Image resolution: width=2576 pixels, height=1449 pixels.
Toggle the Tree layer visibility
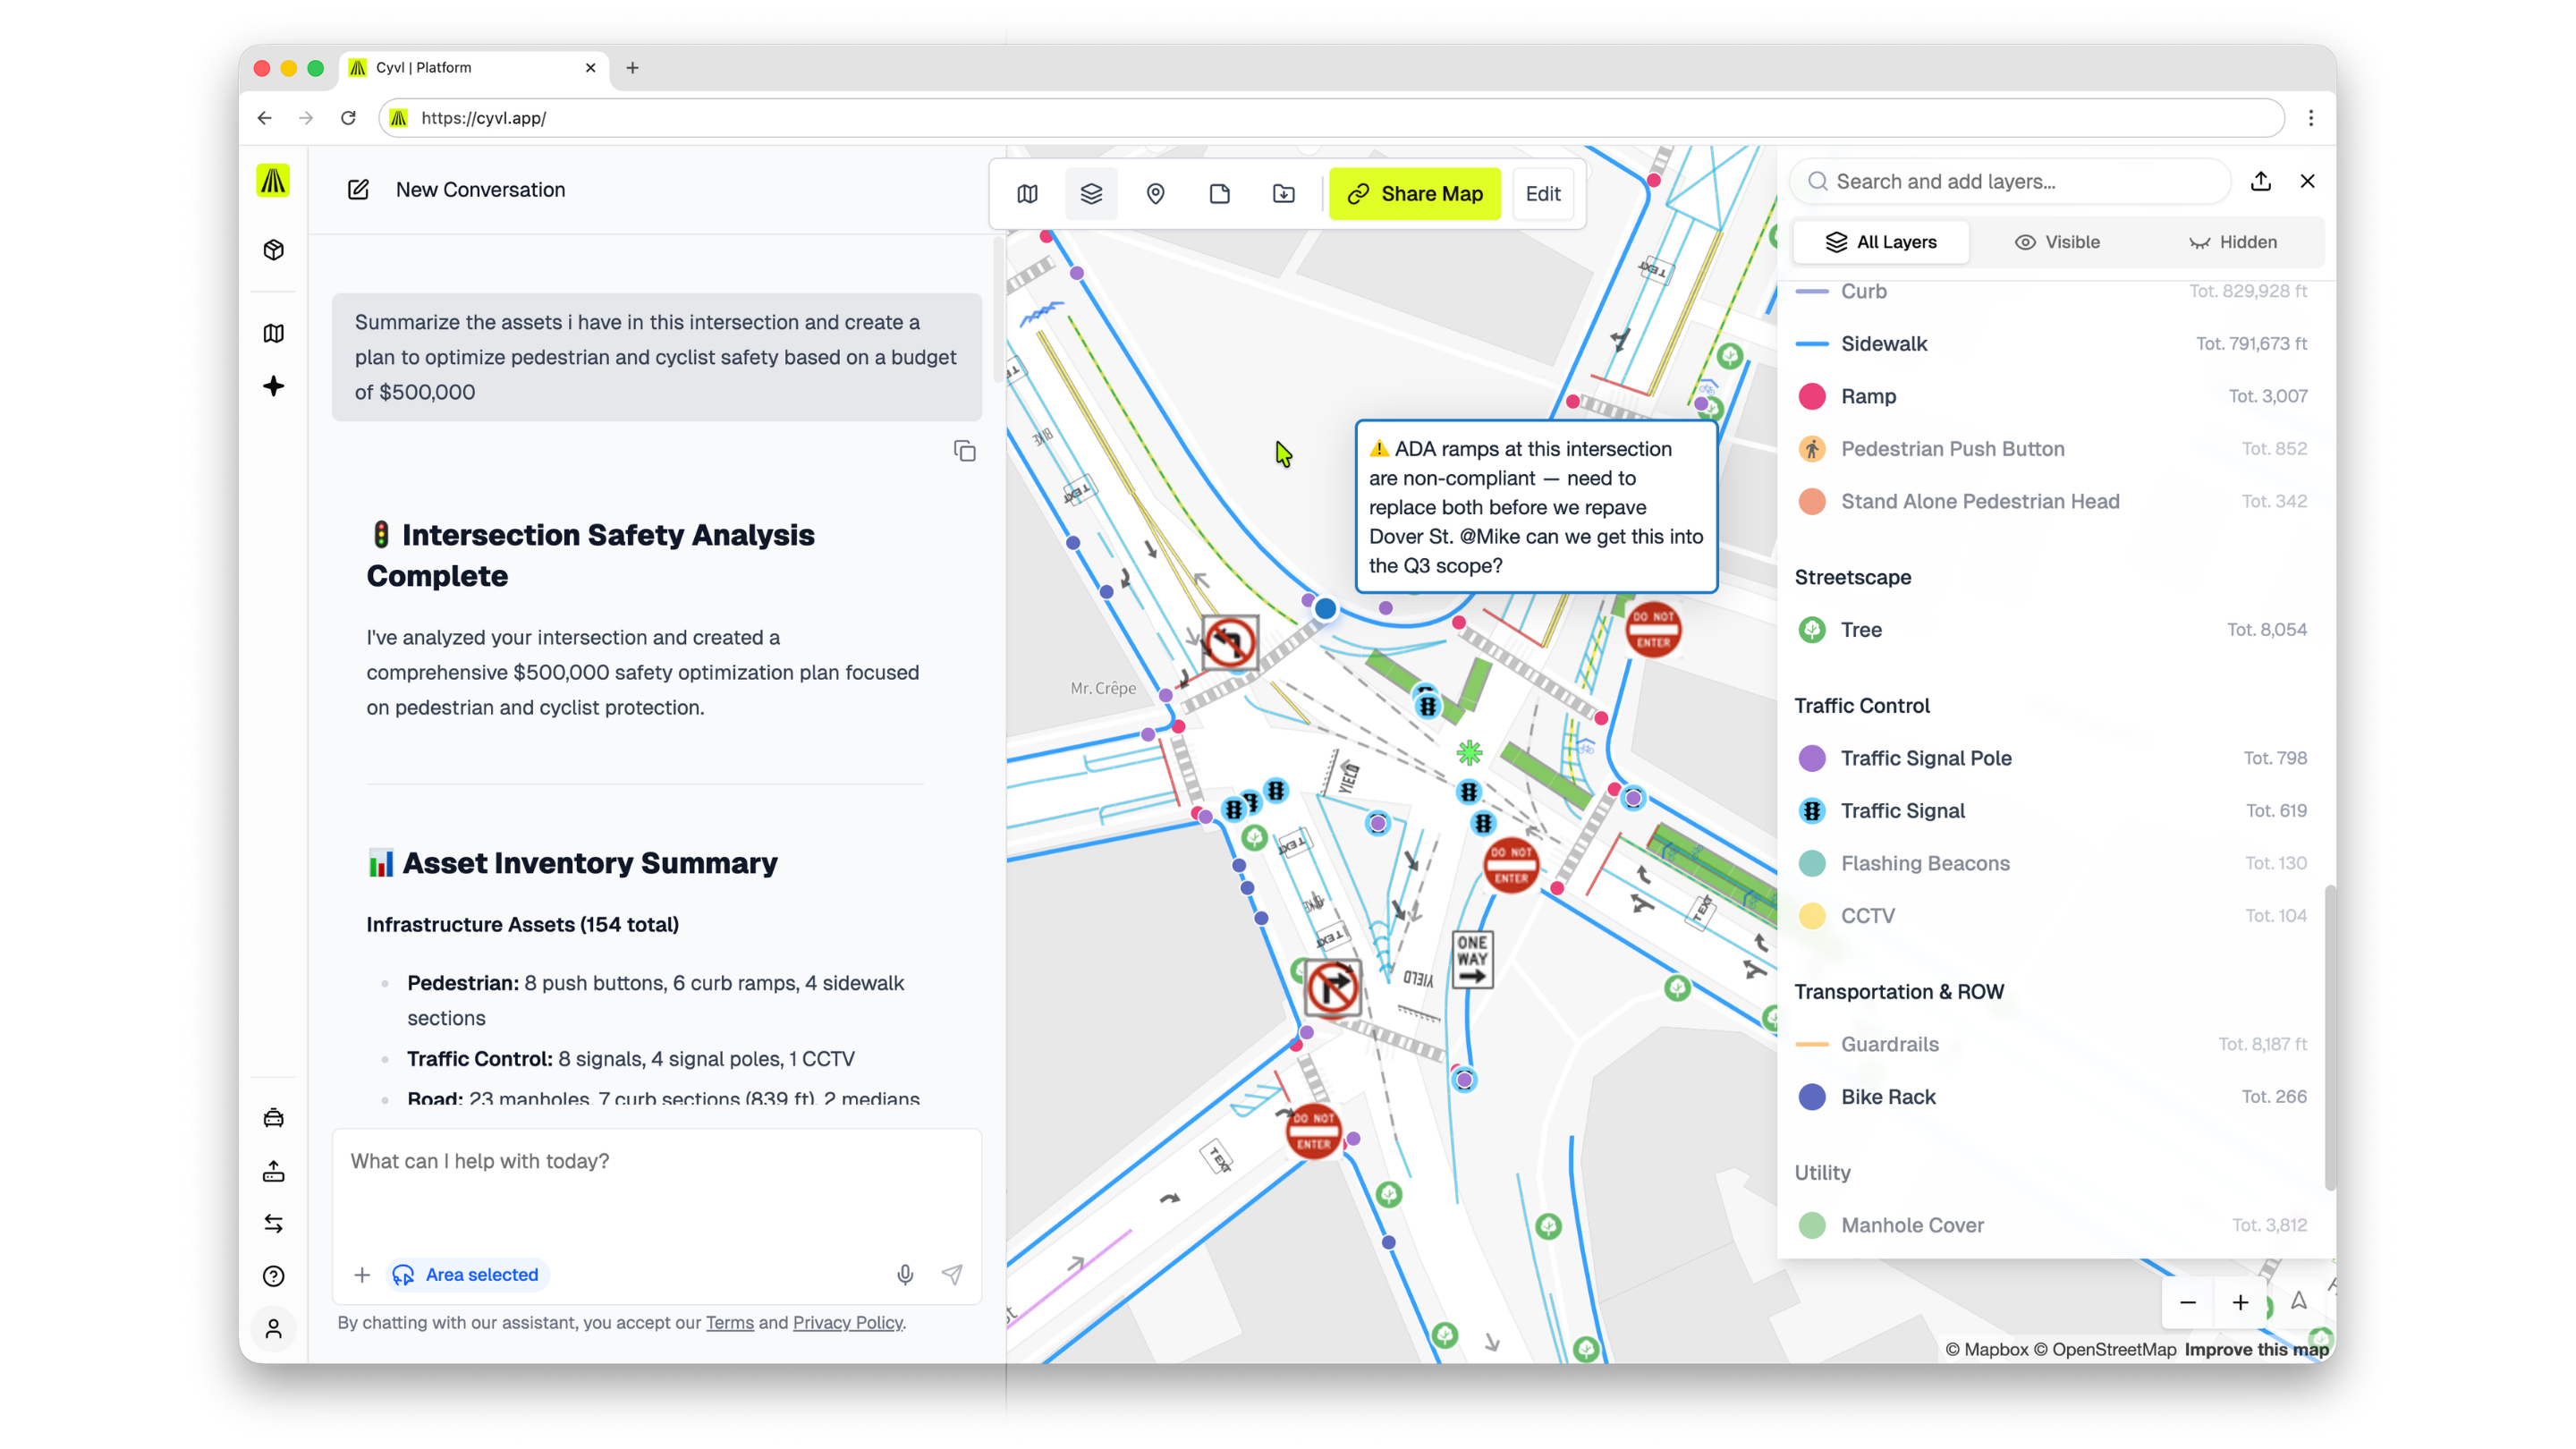1860,630
